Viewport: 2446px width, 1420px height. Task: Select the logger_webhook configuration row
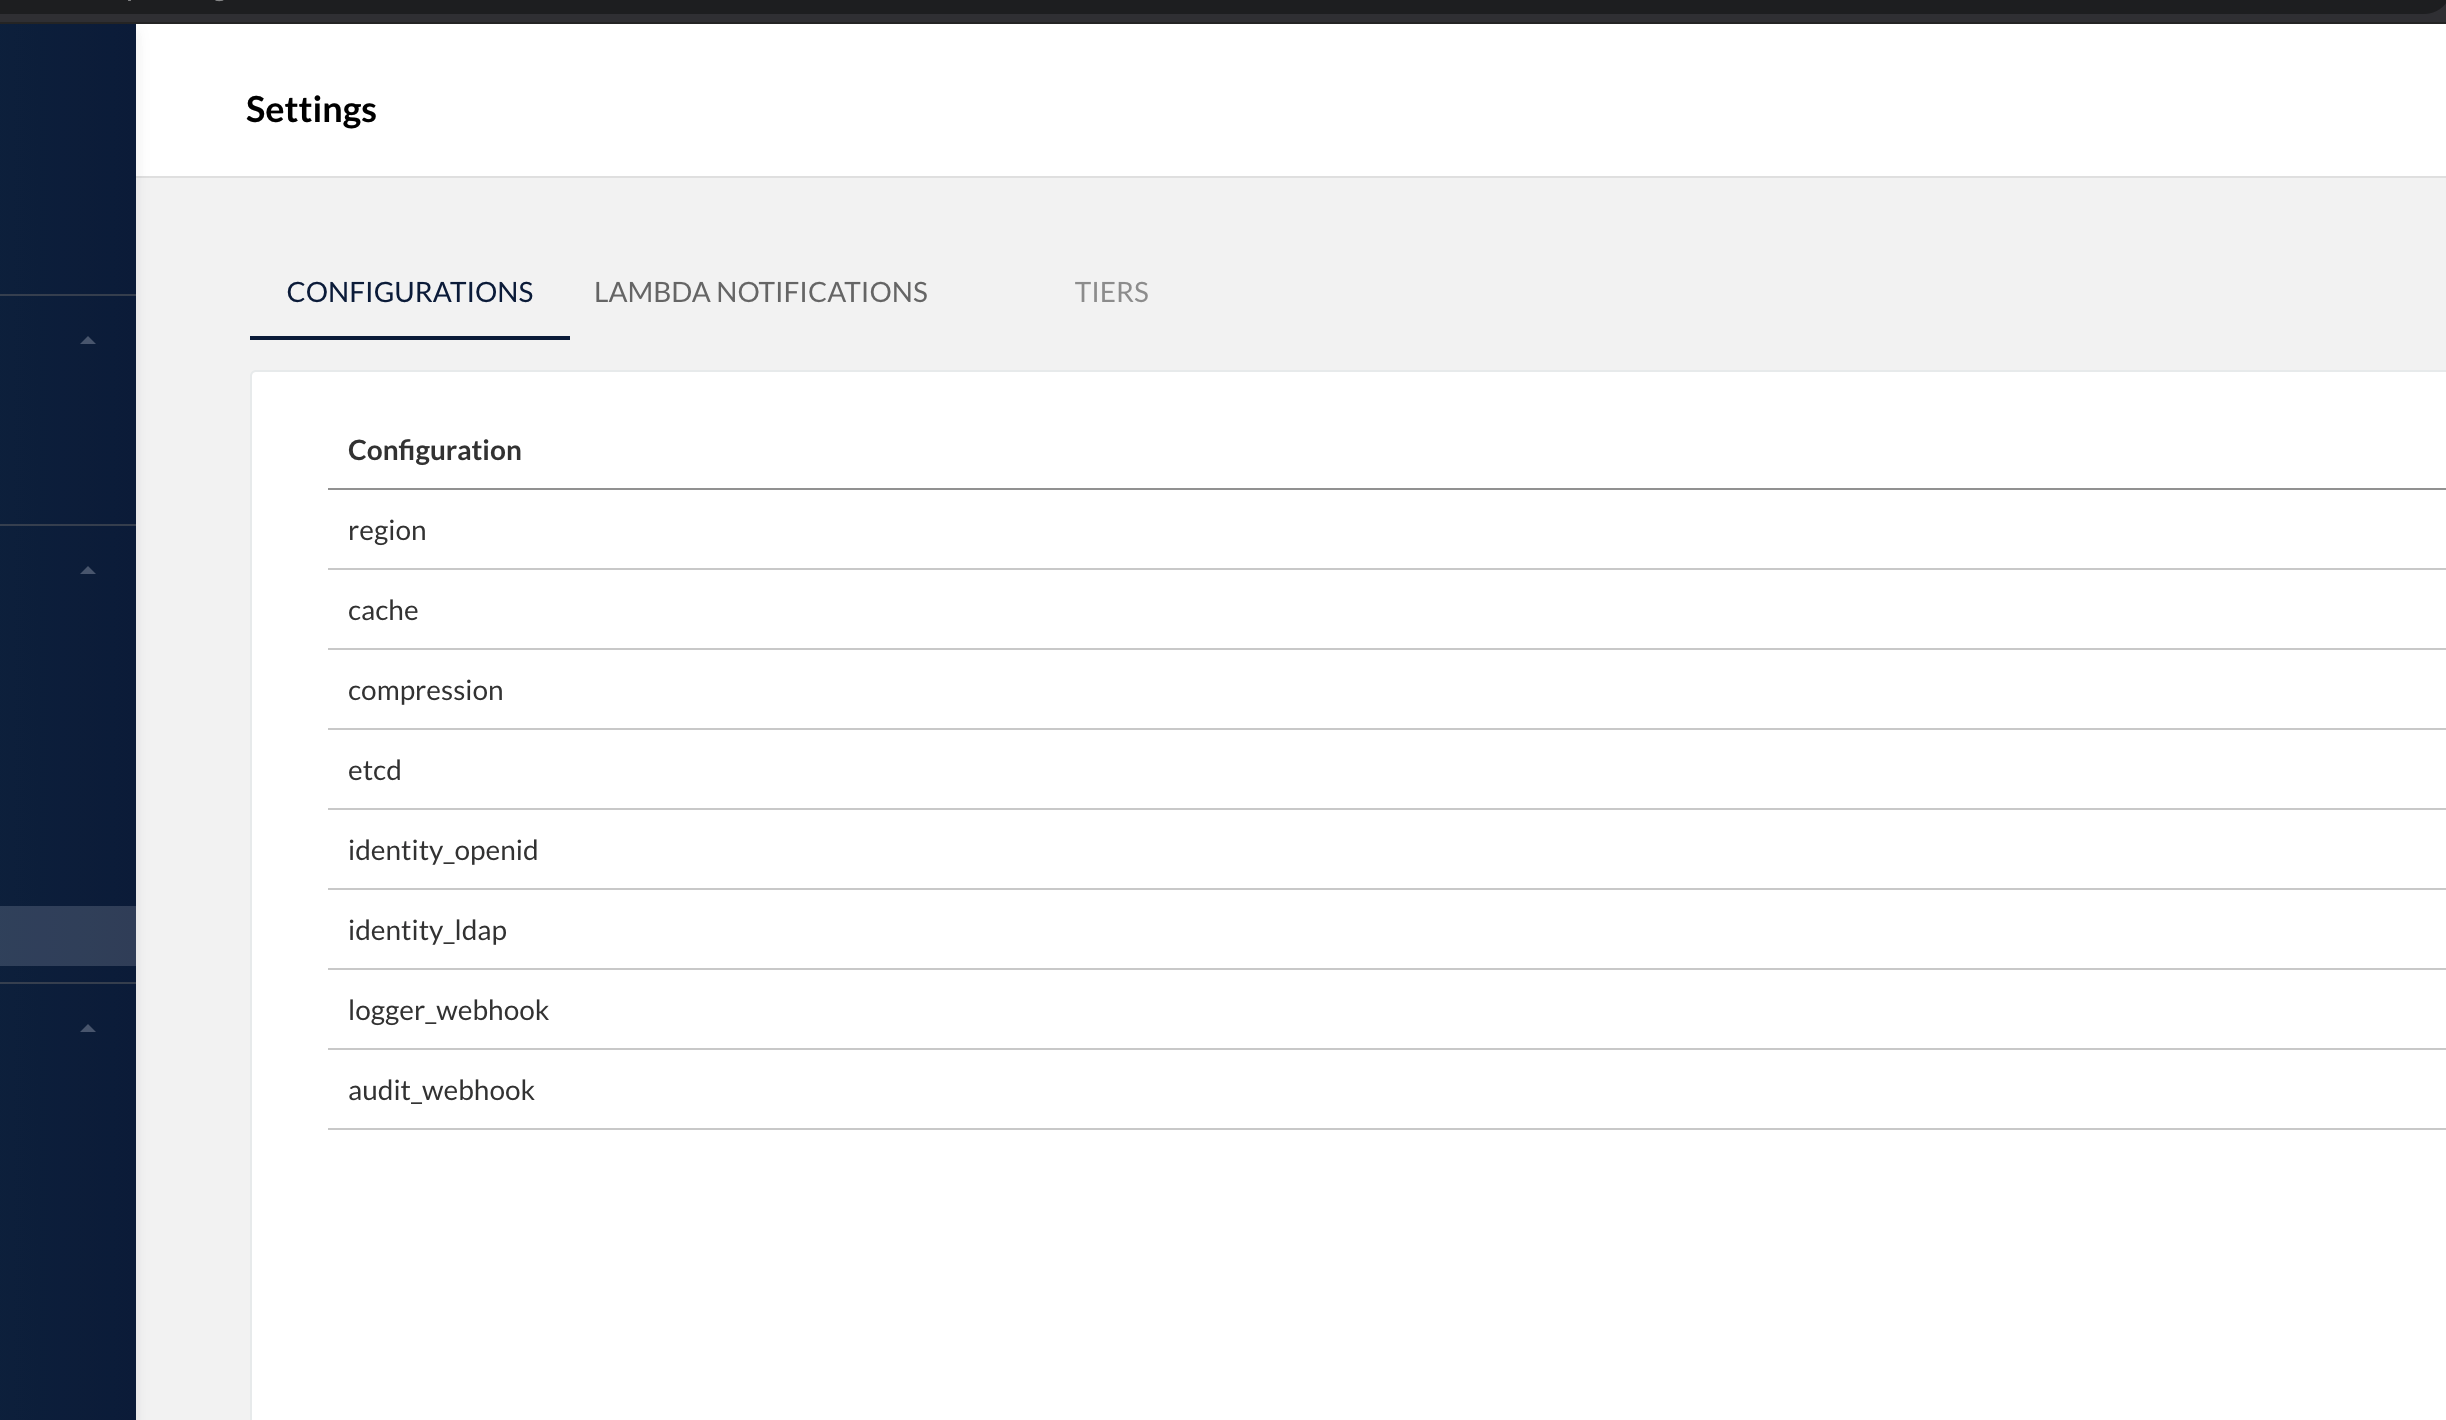pyautogui.click(x=448, y=1010)
